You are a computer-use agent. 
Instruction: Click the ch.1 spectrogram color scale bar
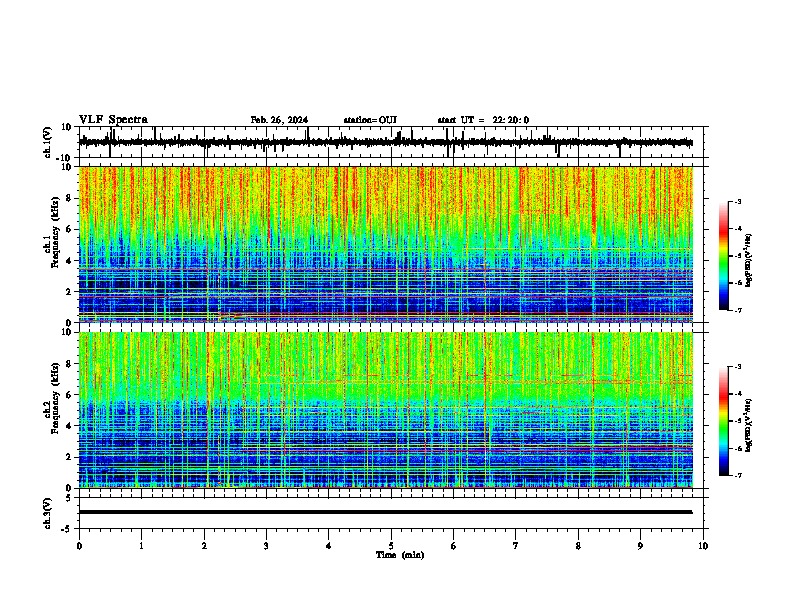[x=724, y=256]
